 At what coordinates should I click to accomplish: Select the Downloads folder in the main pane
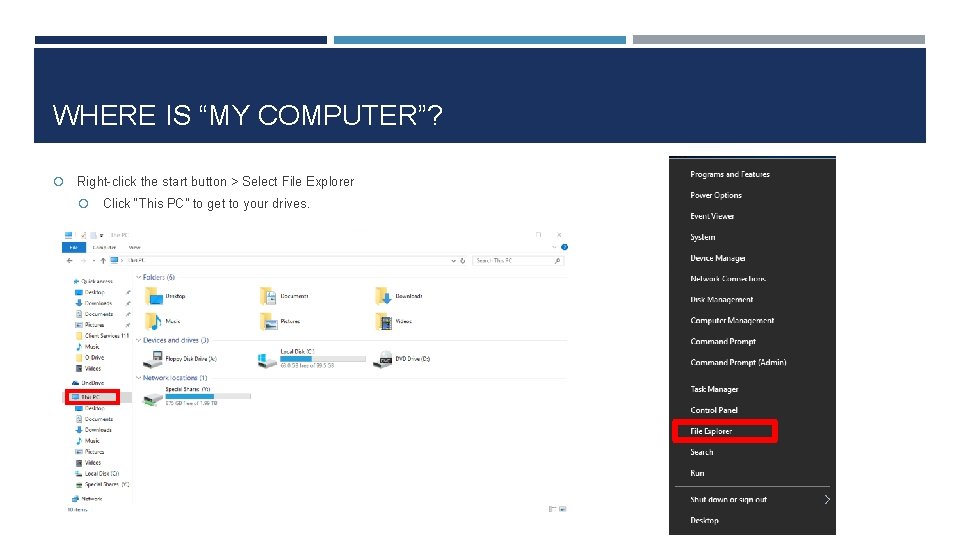pyautogui.click(x=399, y=296)
